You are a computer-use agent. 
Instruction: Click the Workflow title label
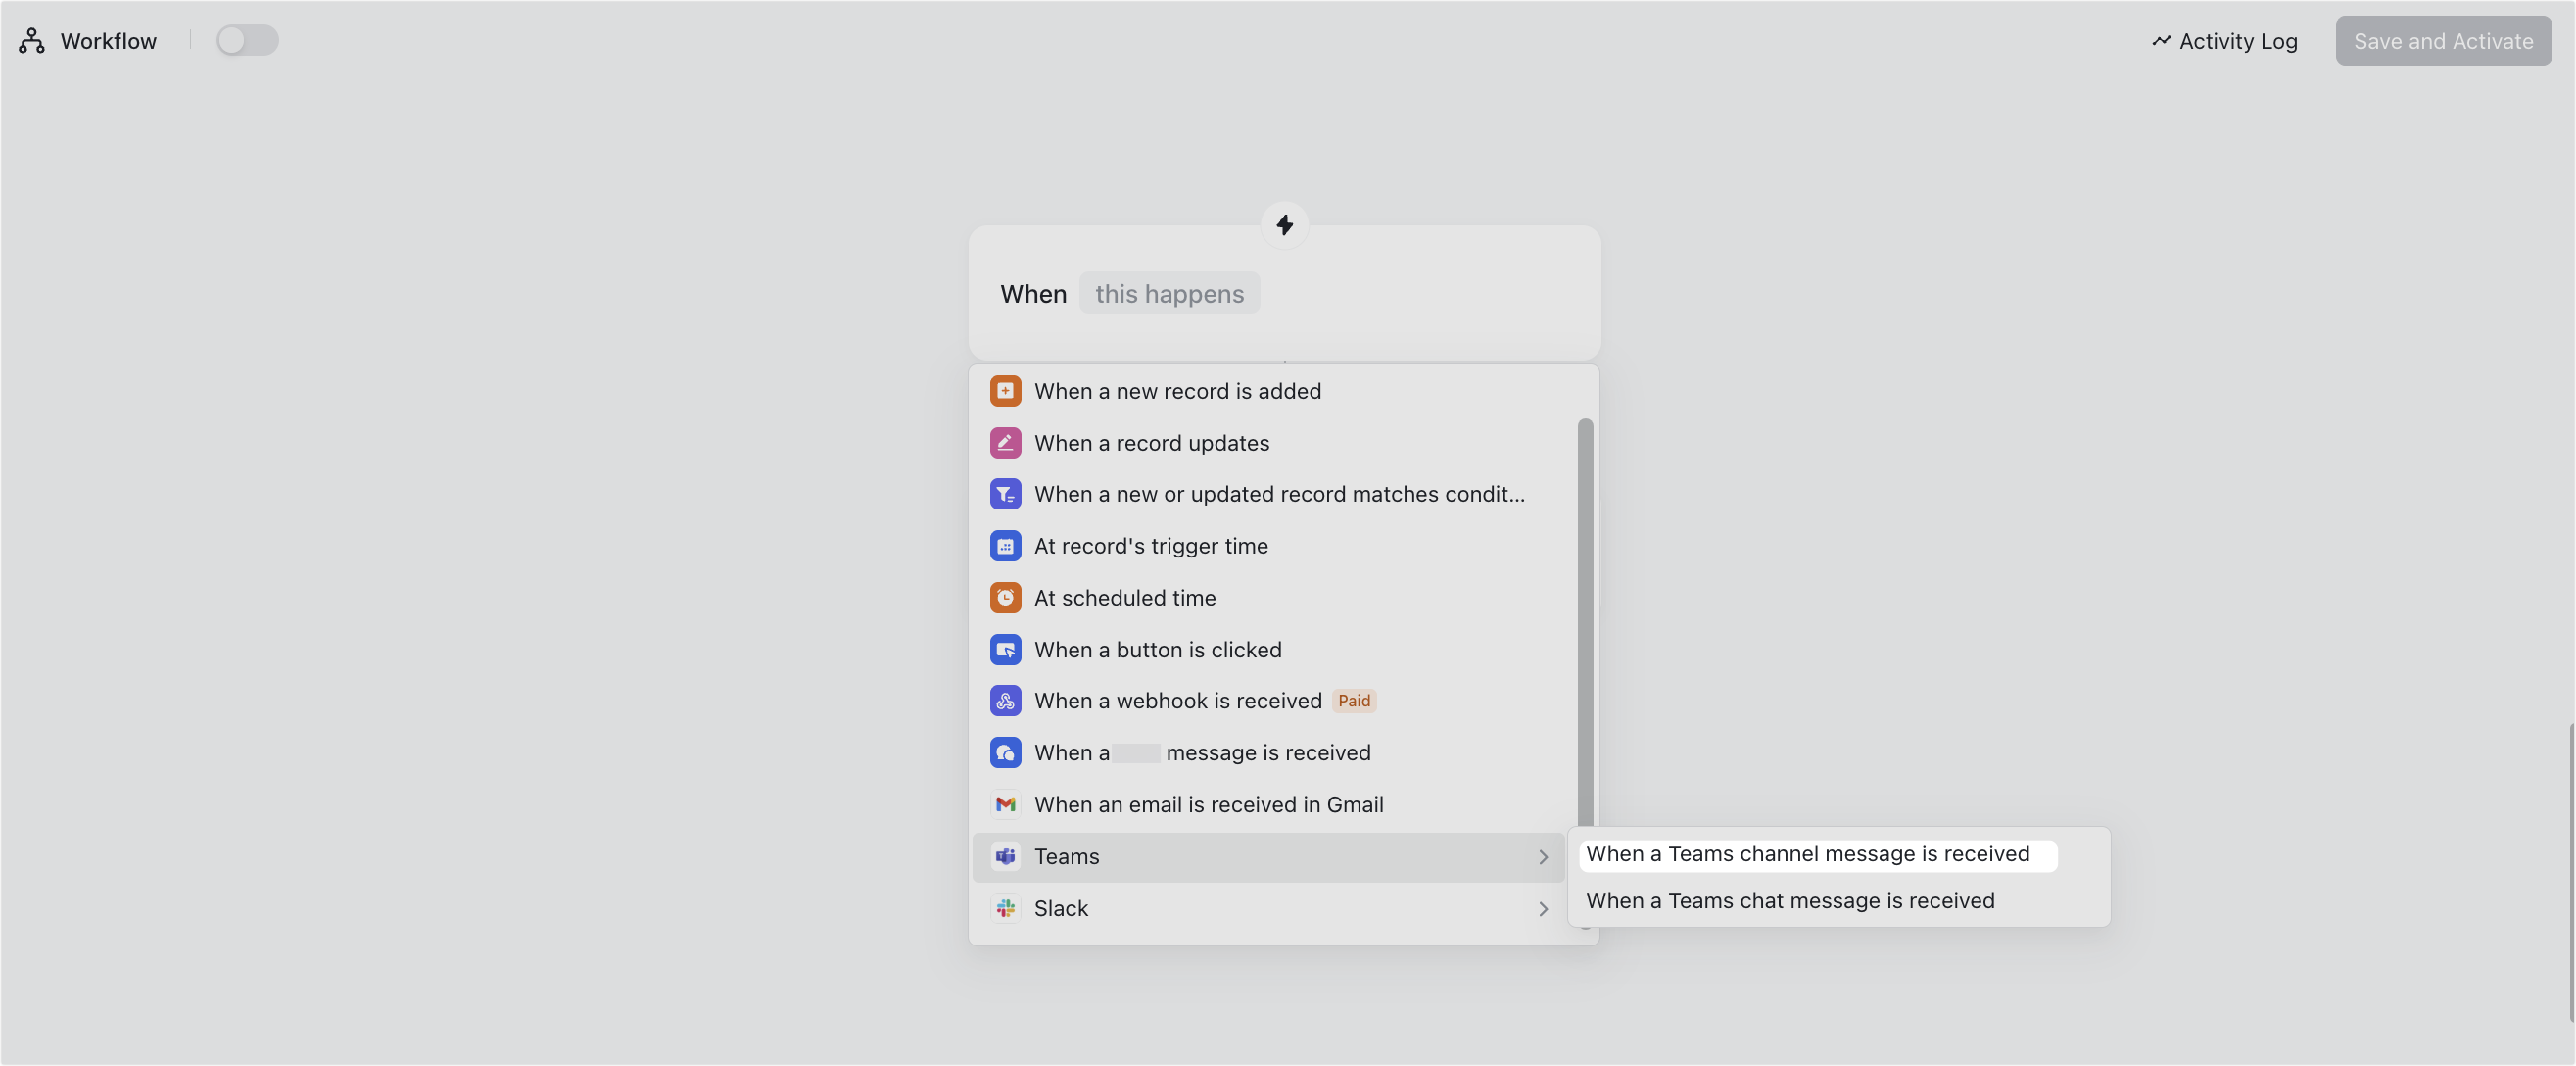108,41
